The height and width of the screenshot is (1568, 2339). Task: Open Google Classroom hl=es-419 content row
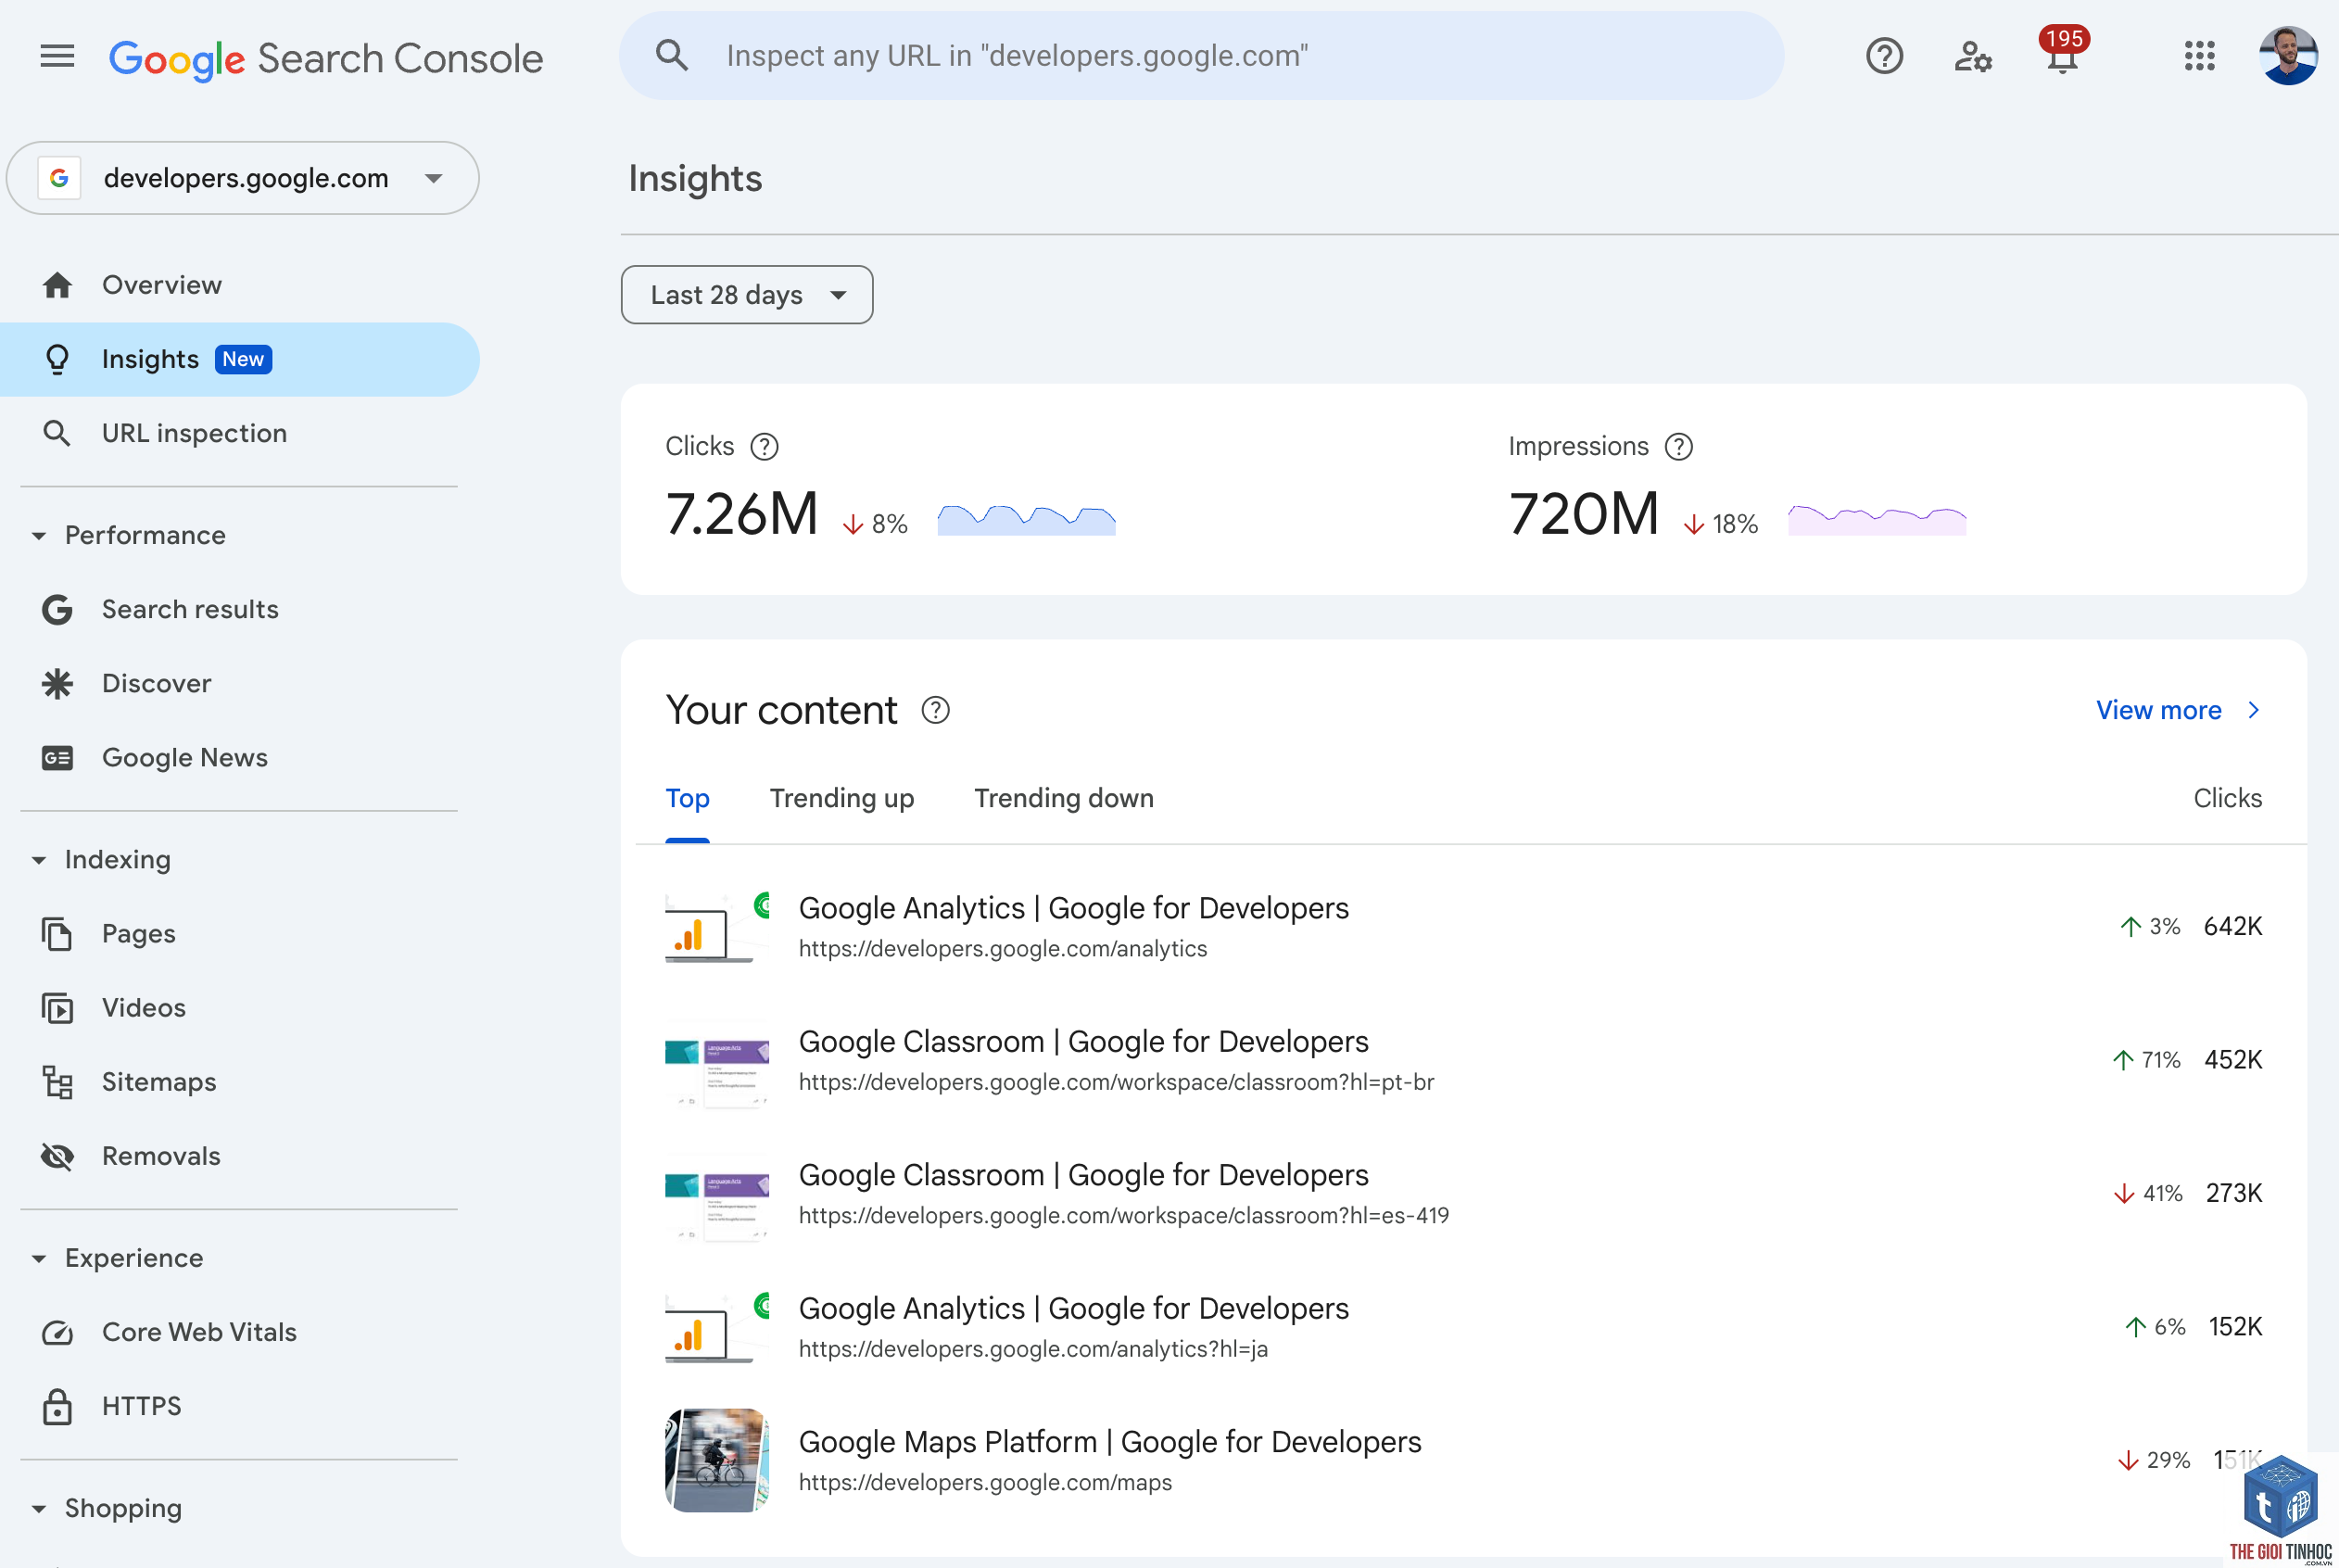pyautogui.click(x=1464, y=1194)
